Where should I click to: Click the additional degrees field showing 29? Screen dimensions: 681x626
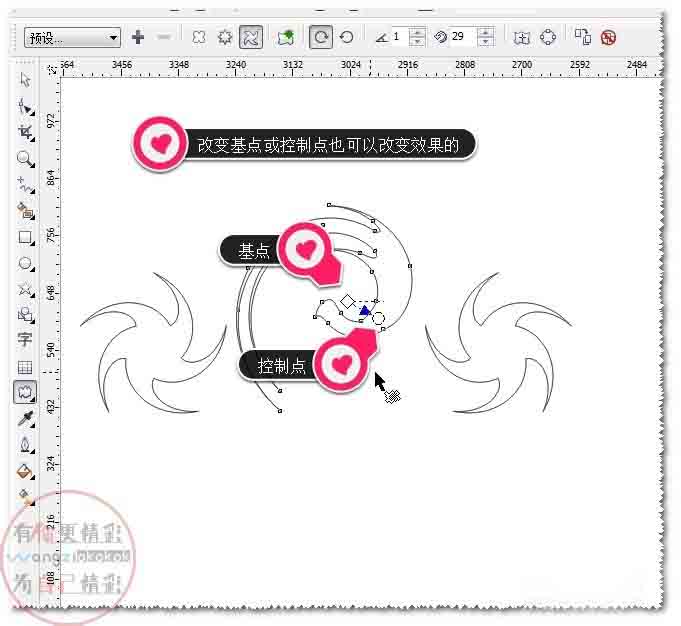coord(463,37)
